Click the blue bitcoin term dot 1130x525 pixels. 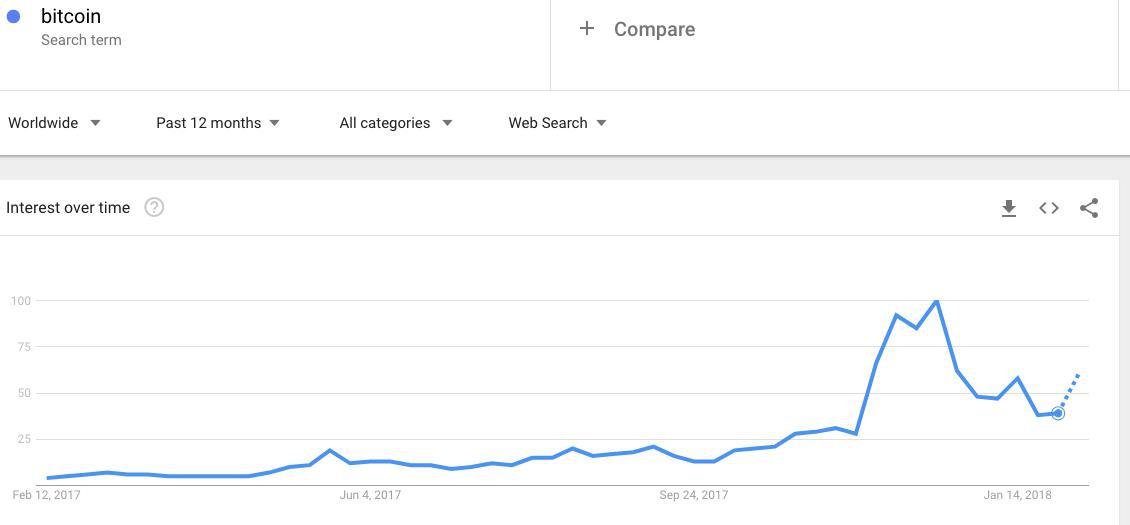click(14, 17)
